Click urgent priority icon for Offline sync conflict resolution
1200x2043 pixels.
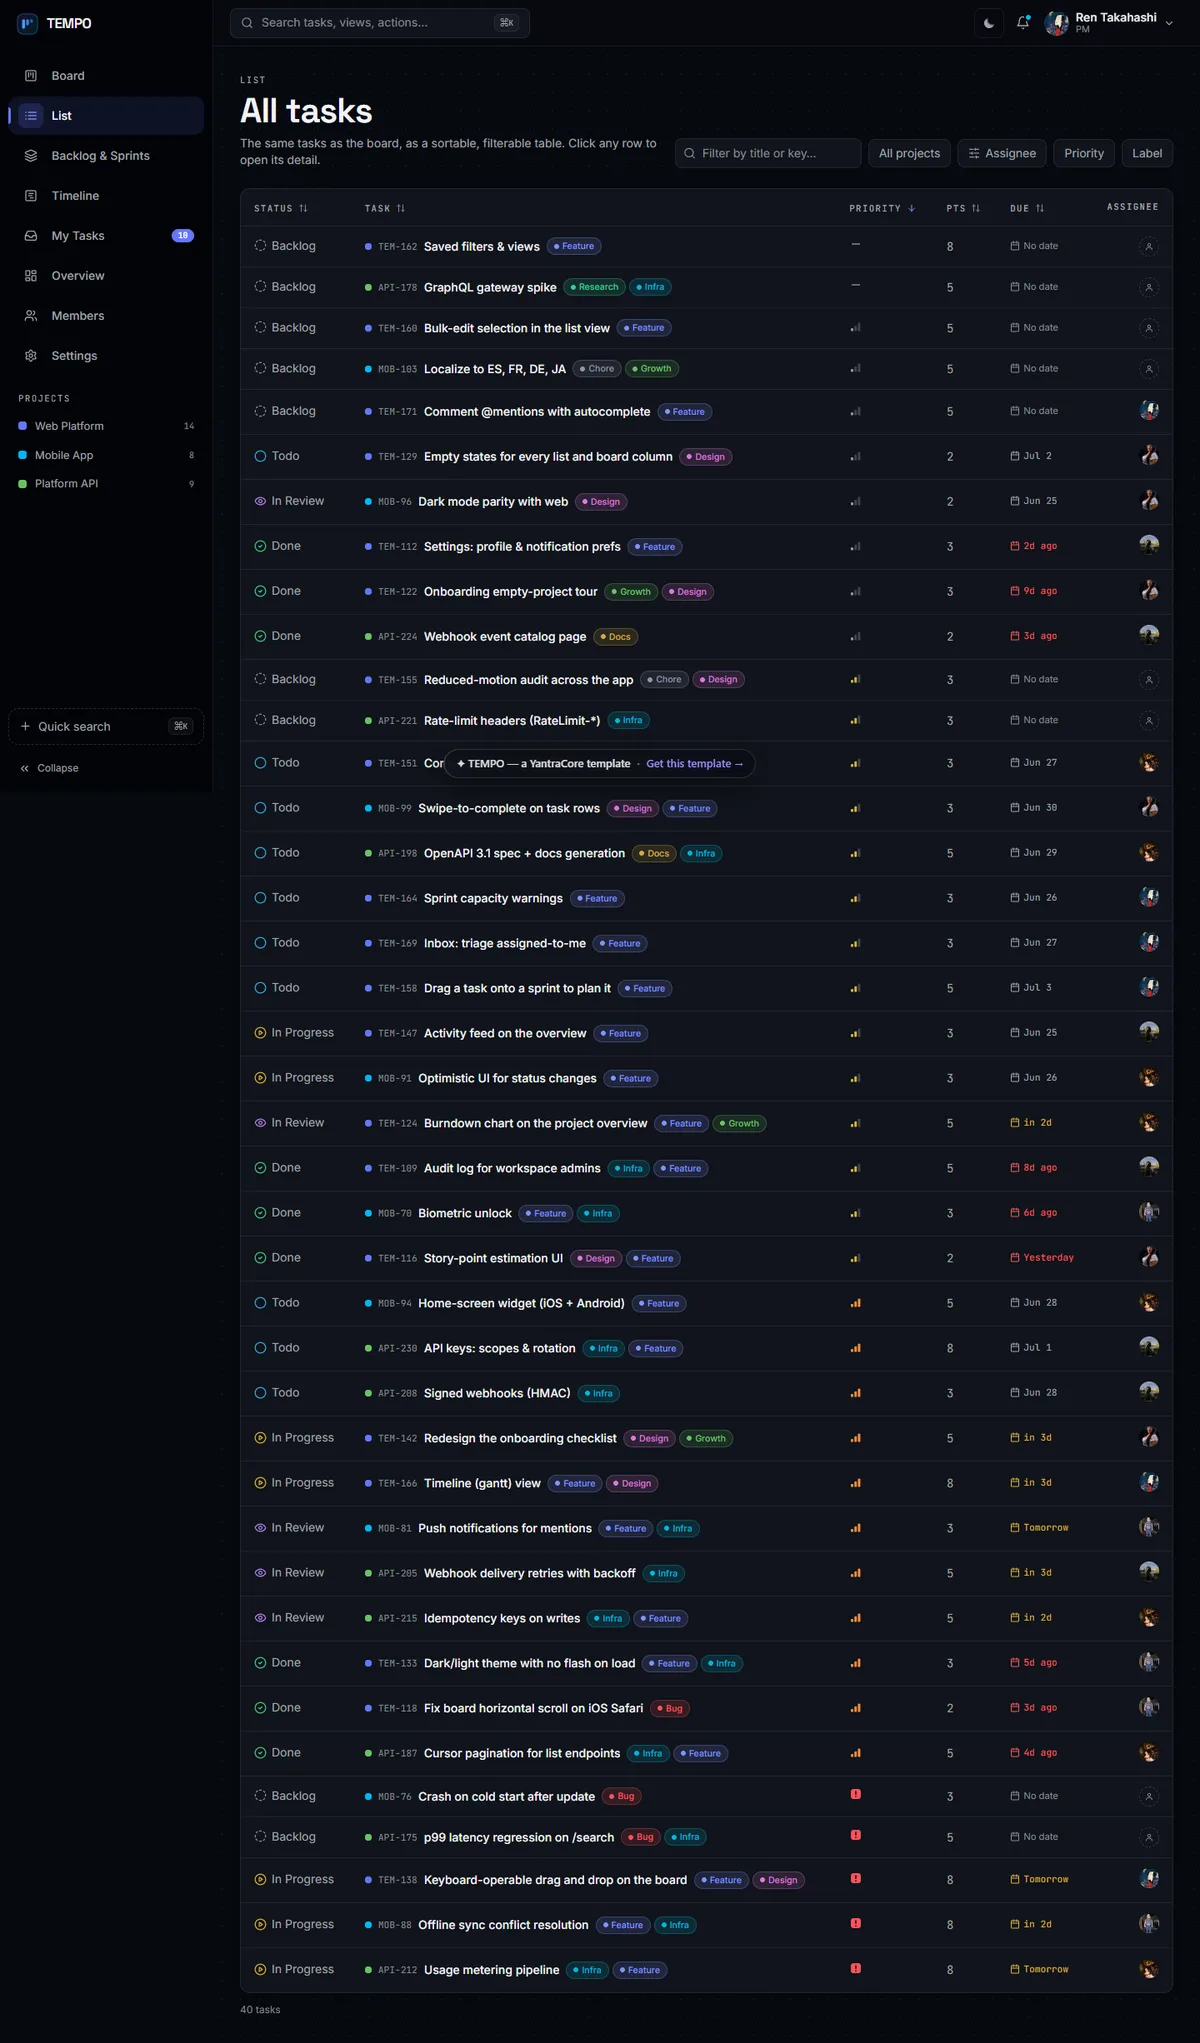click(x=856, y=1923)
